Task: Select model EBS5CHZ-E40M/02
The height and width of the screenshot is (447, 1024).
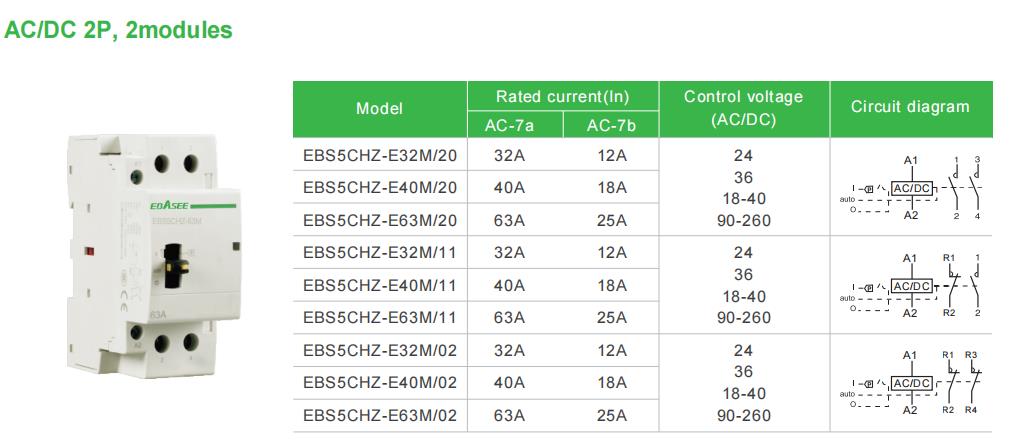Action: point(380,382)
